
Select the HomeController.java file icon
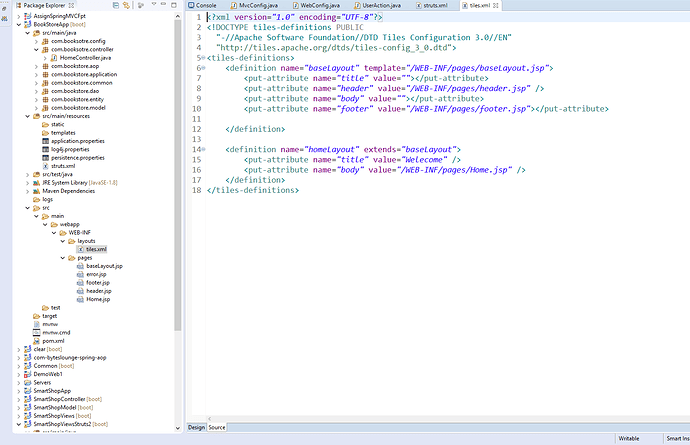[x=56, y=58]
